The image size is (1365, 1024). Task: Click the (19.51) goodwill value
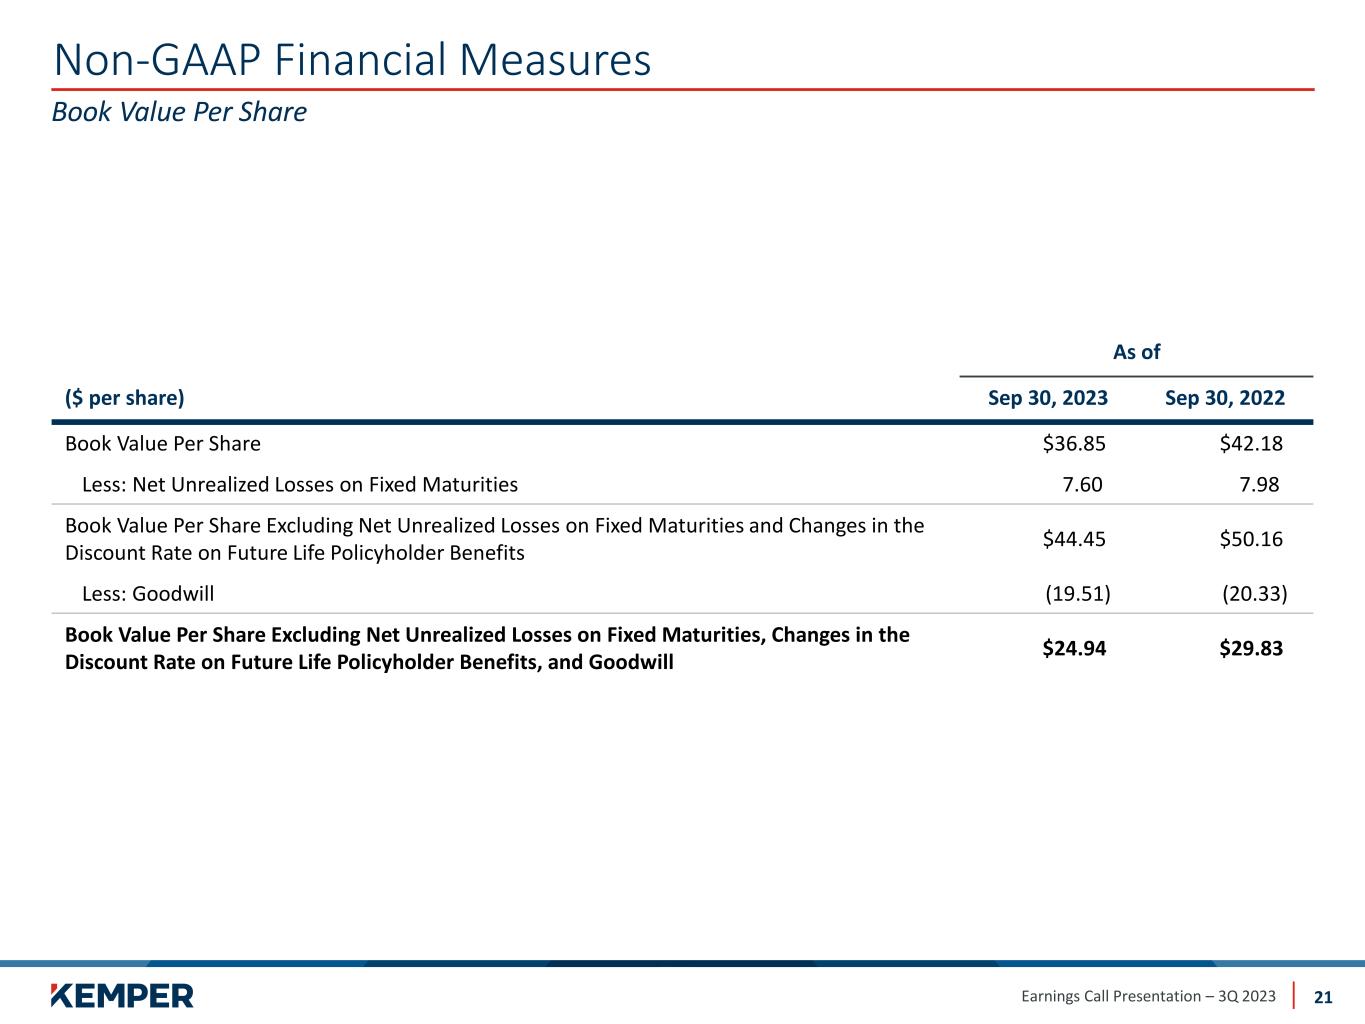pyautogui.click(x=1078, y=594)
